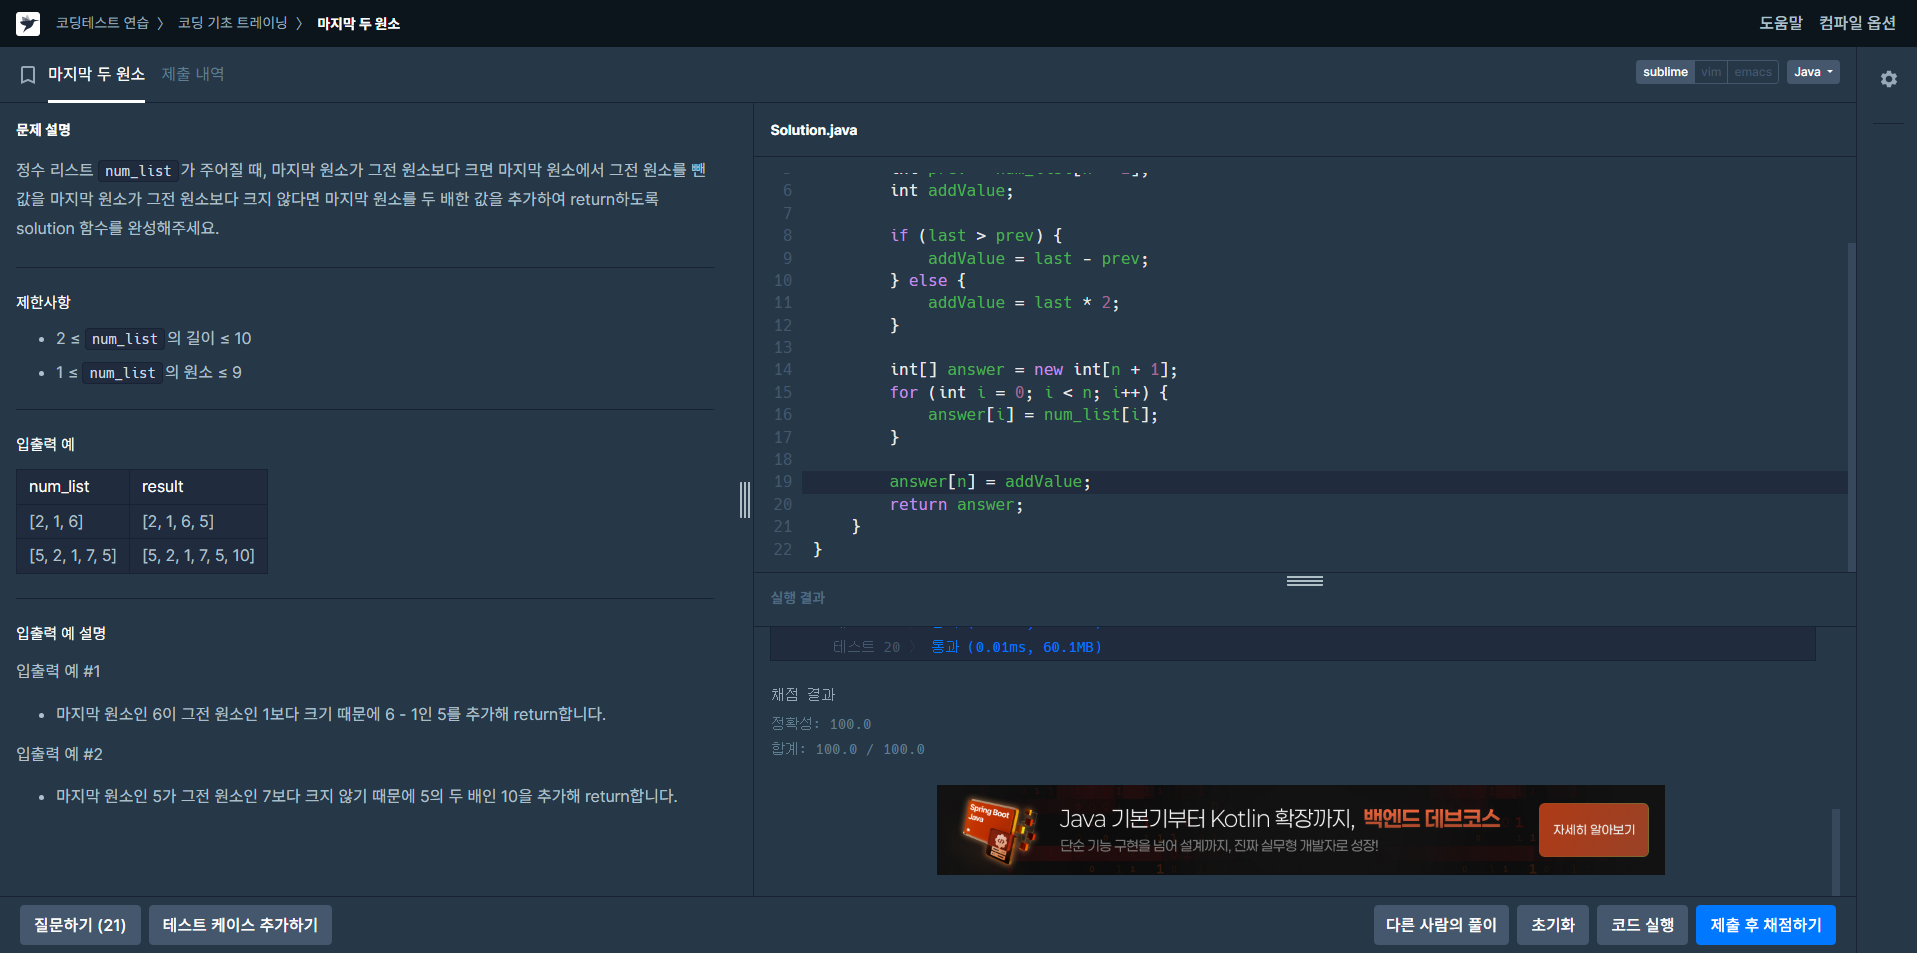
Task: Select the sublime key binding mode
Action: [1665, 72]
